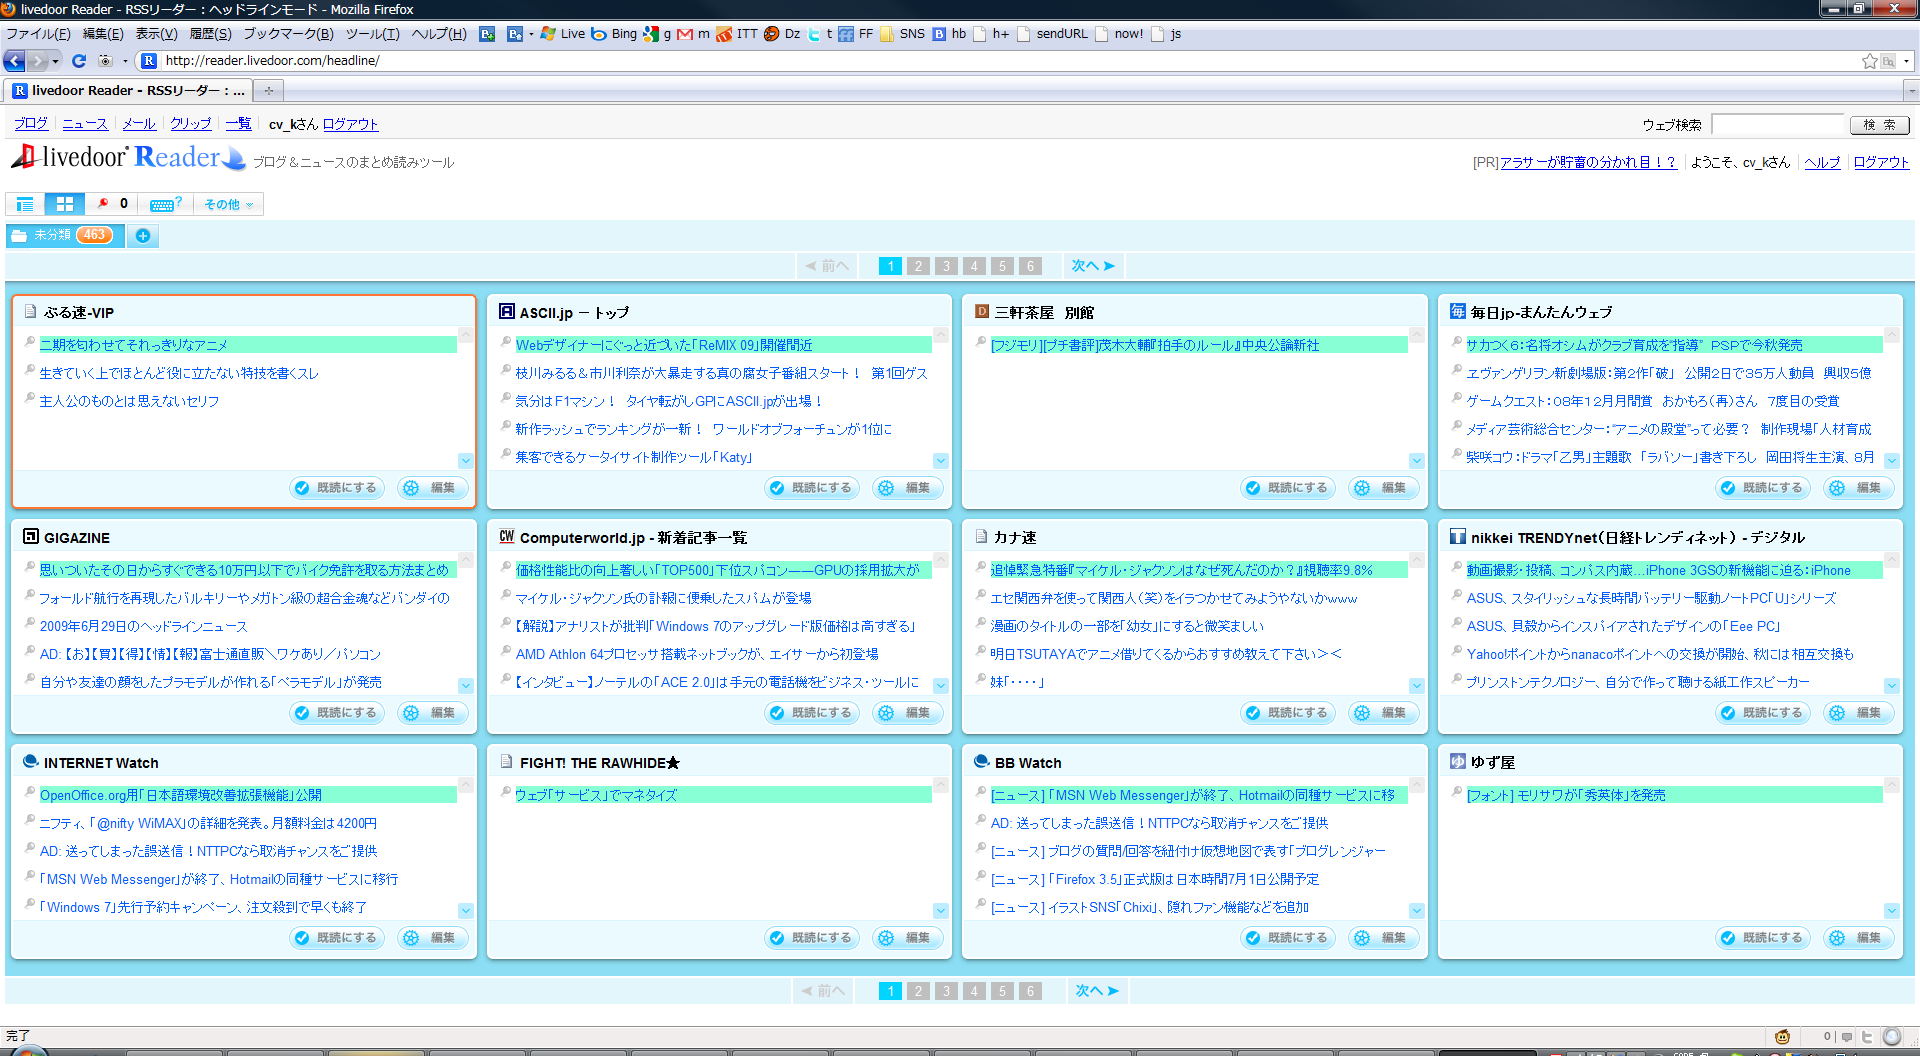Open the Bing bookmark in bookmarks toolbar
1920x1056 pixels.
tap(614, 34)
